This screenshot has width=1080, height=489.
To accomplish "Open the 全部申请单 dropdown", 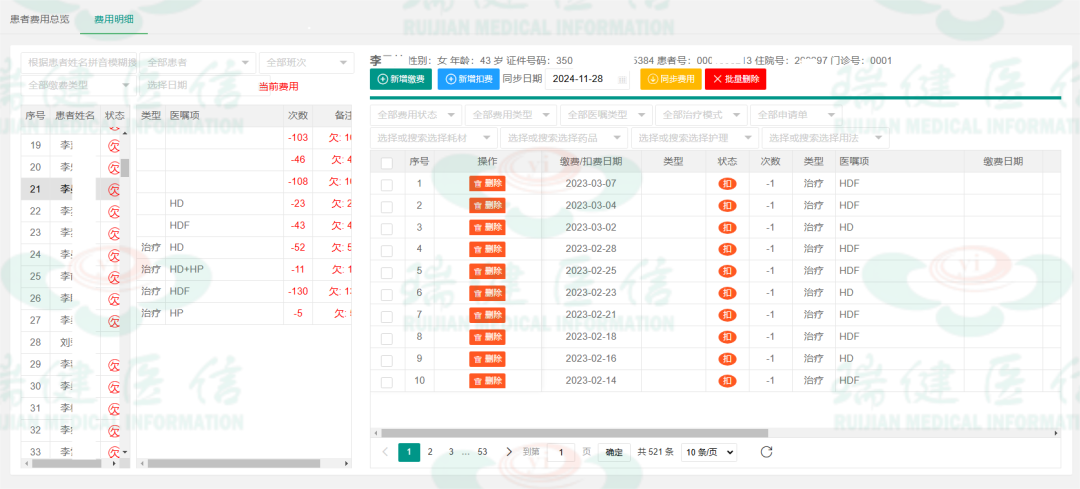I will click(796, 114).
